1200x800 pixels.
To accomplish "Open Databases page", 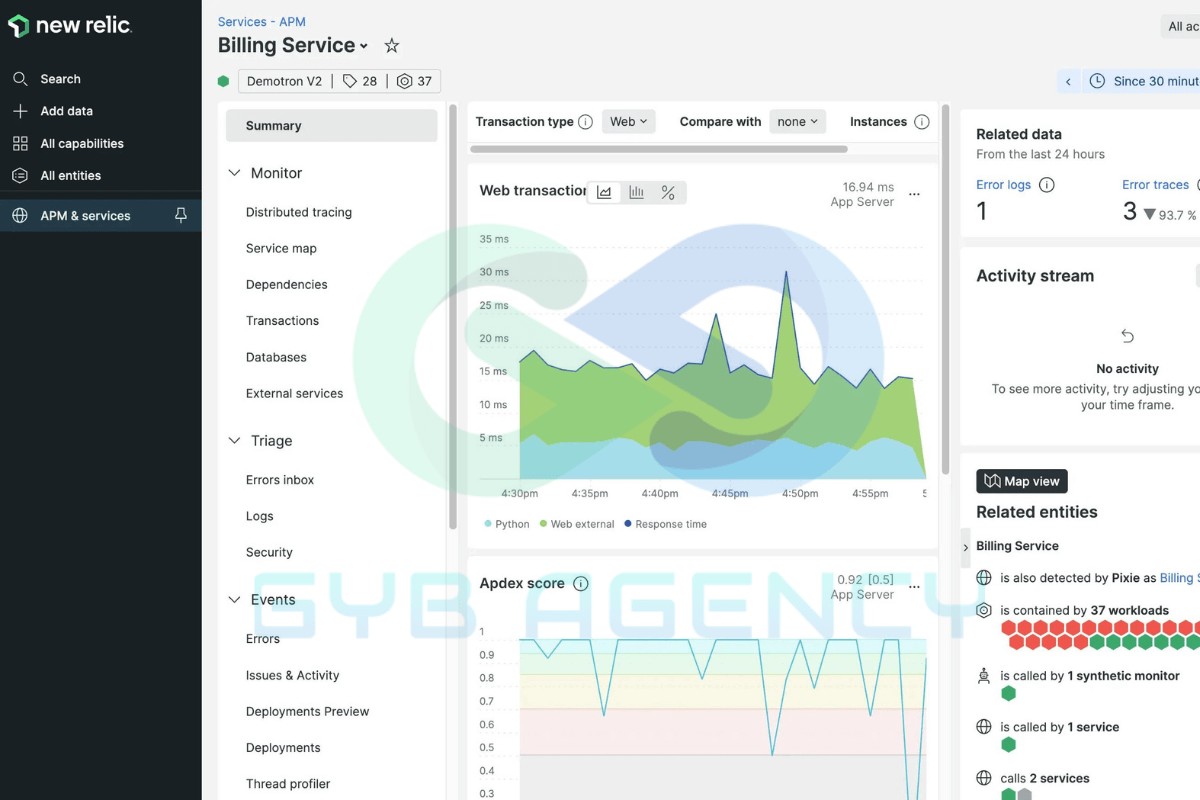I will pos(276,357).
